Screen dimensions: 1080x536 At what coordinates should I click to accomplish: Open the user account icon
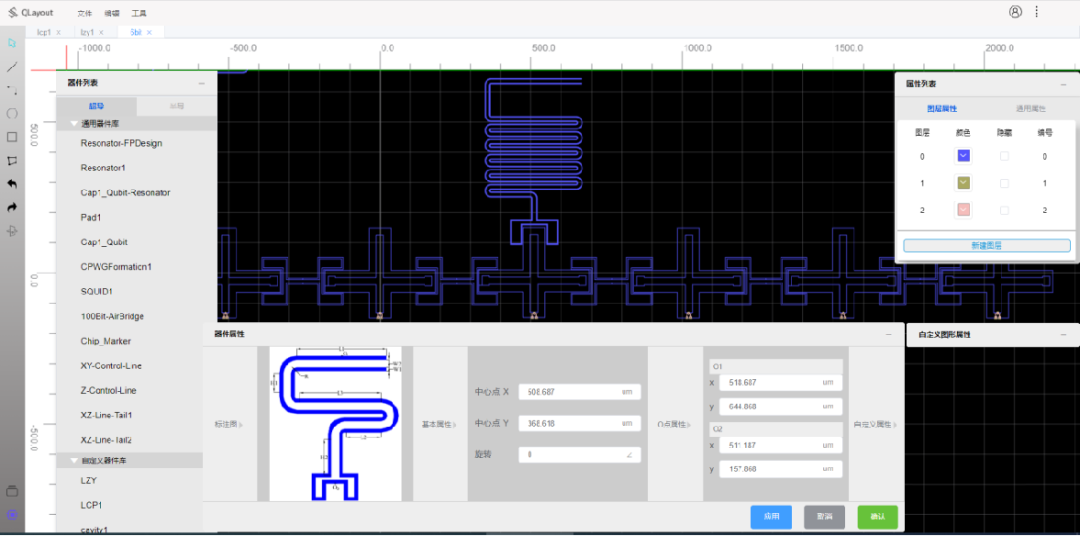click(1015, 12)
